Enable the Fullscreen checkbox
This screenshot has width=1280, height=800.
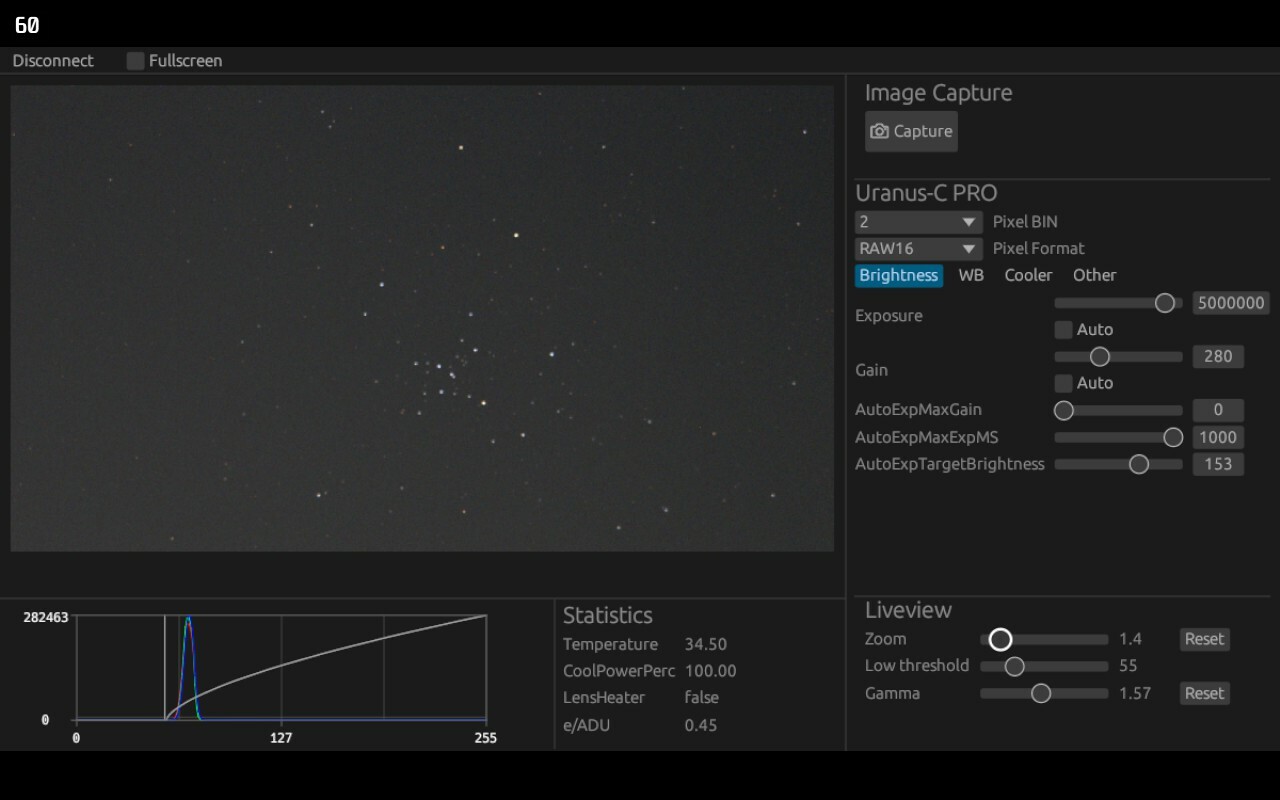(x=134, y=60)
